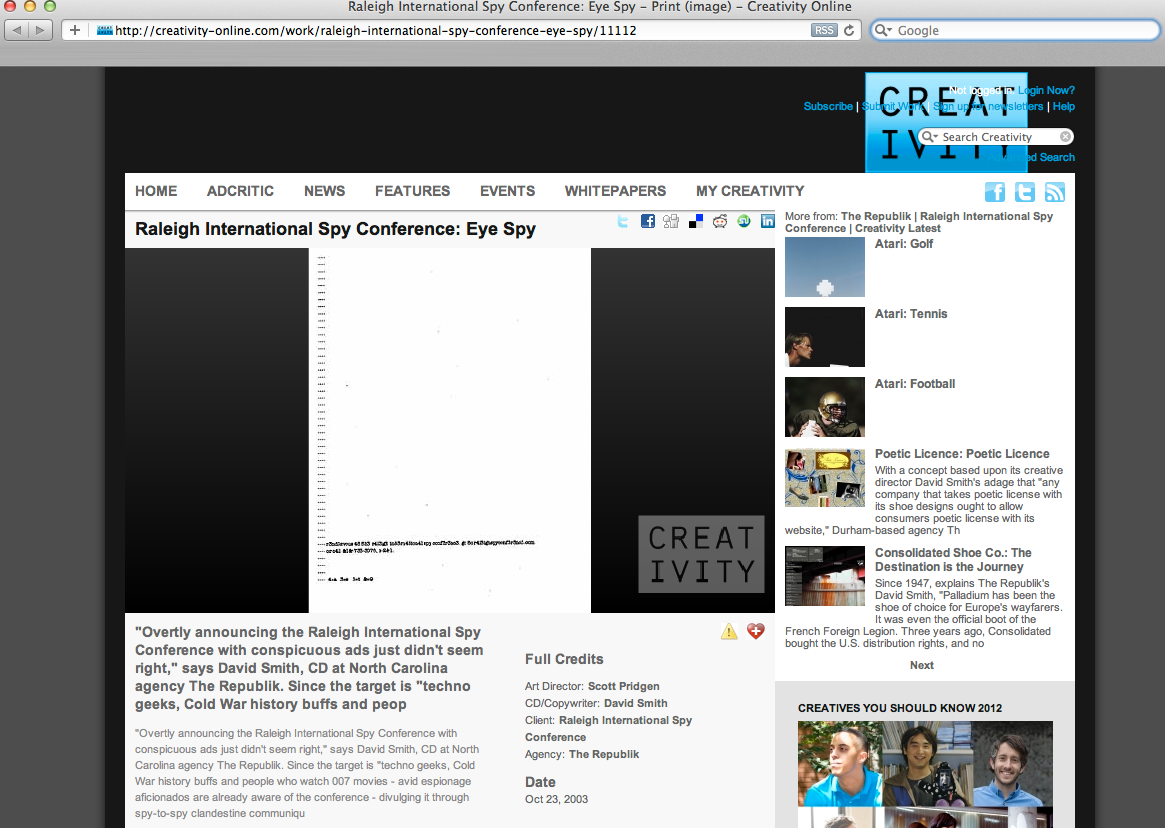Click the Consolidated Shoe Co. thumbnail
Screen dimensions: 1165x828
(825, 576)
